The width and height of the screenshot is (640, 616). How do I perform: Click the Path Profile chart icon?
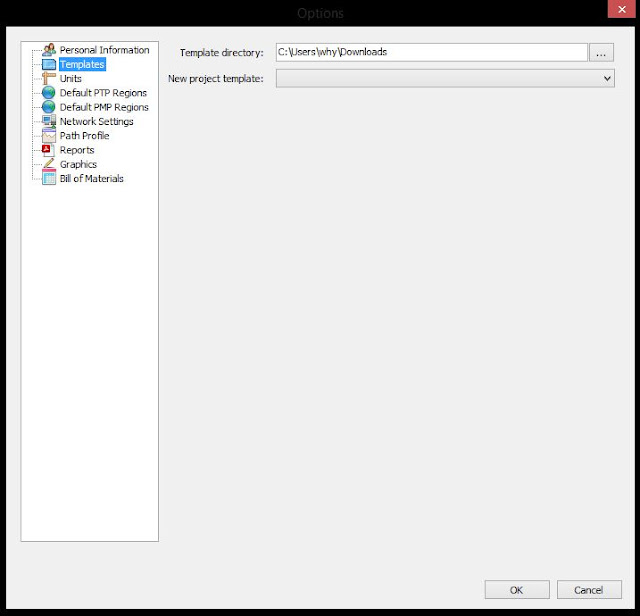click(x=49, y=136)
